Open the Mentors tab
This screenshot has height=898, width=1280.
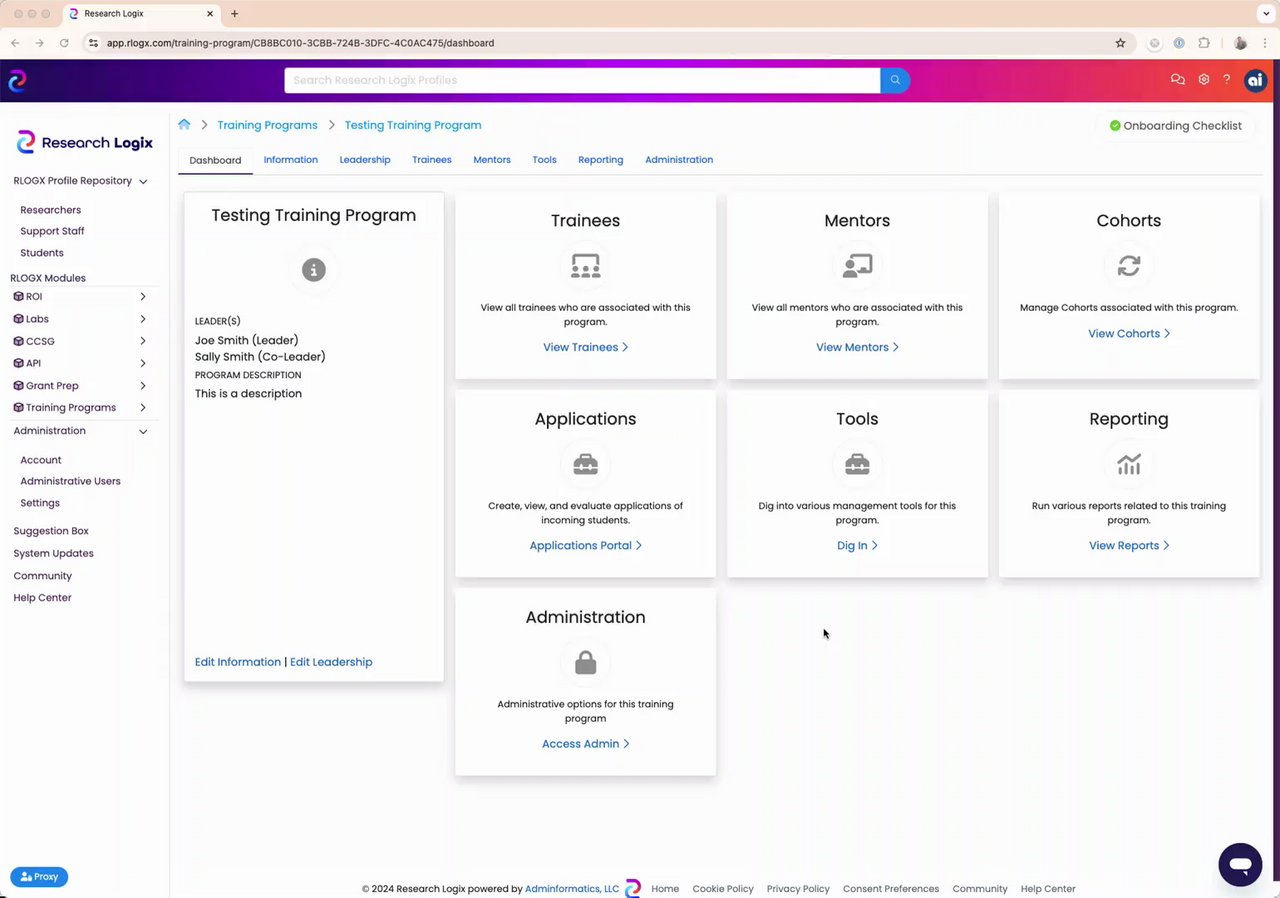(492, 160)
